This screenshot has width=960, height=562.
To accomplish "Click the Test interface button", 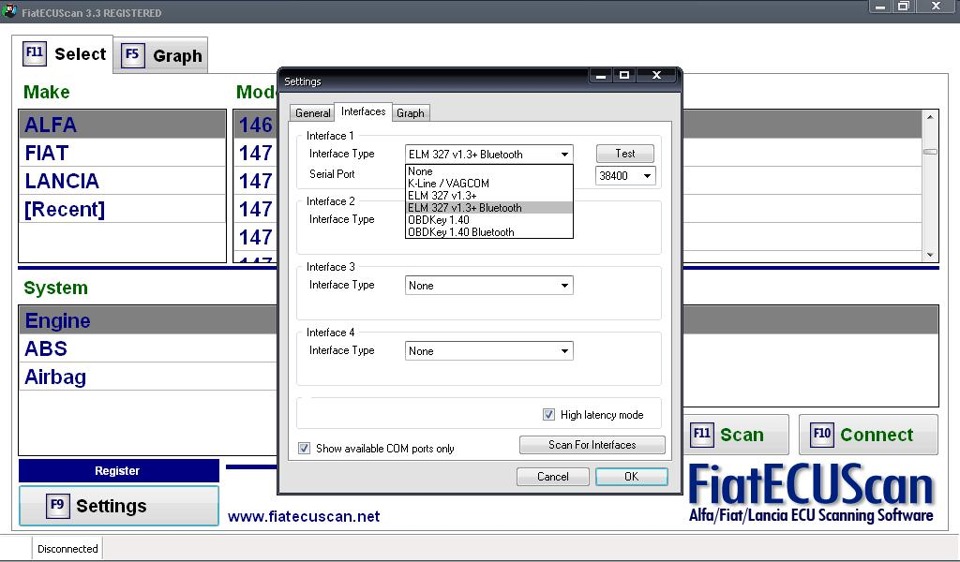I will click(625, 153).
